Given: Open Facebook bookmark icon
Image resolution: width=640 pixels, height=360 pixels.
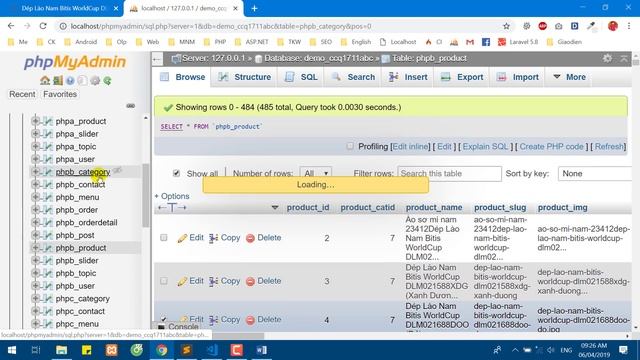Looking at the screenshot, I should [x=486, y=42].
